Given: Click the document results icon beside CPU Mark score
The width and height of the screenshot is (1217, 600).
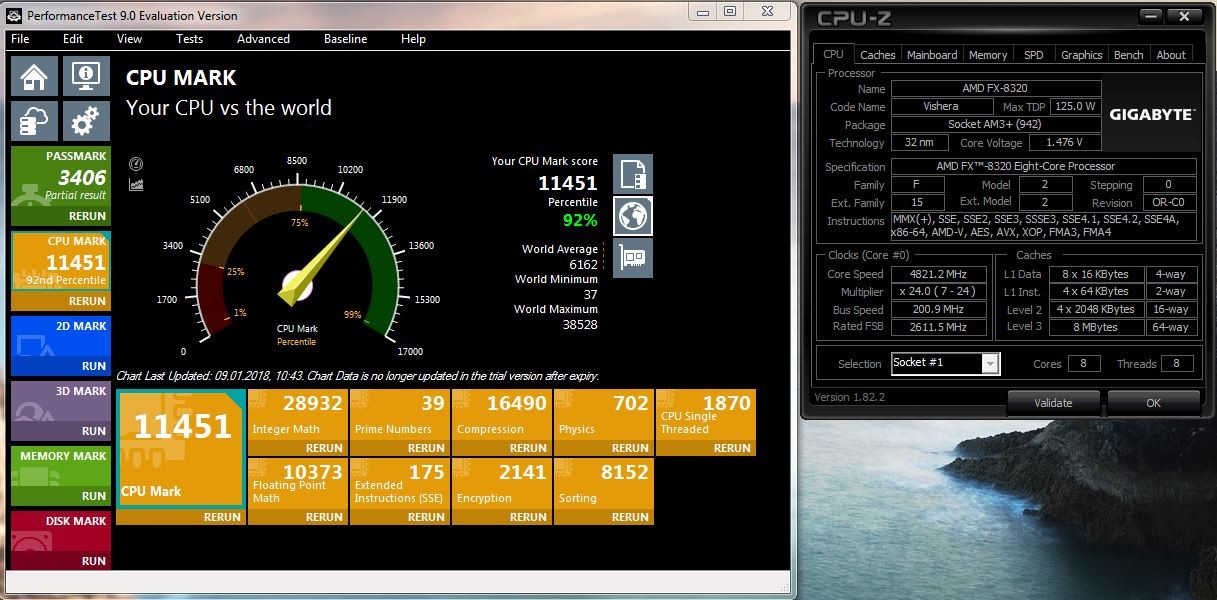Looking at the screenshot, I should coord(632,174).
